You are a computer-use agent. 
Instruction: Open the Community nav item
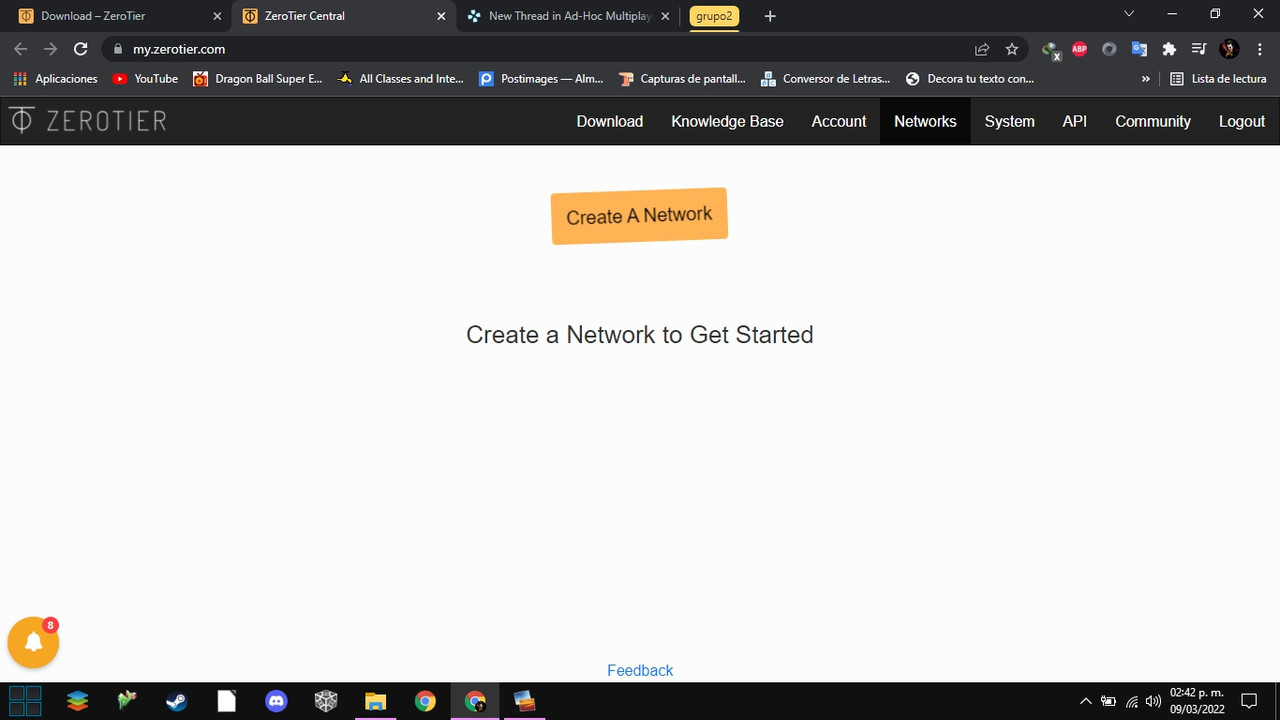pyautogui.click(x=1153, y=121)
